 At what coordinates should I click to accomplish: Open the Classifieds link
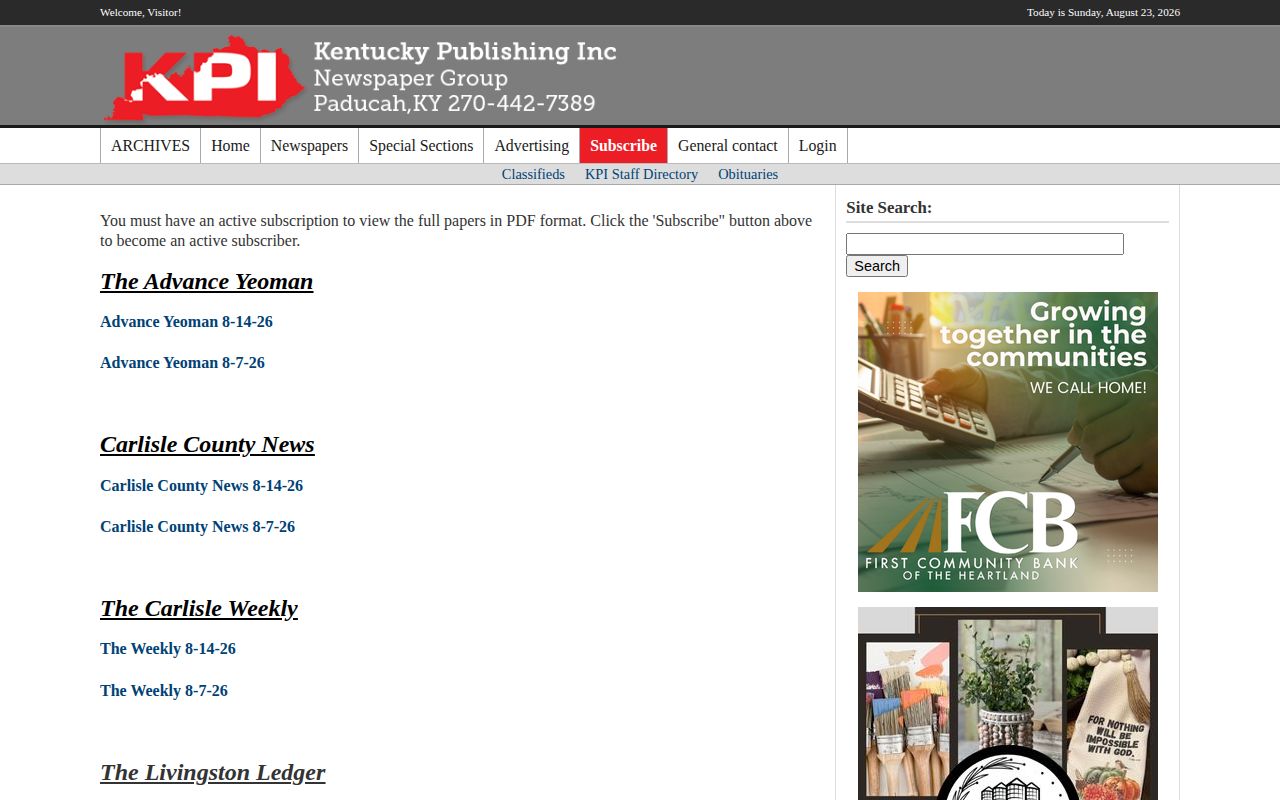533,174
